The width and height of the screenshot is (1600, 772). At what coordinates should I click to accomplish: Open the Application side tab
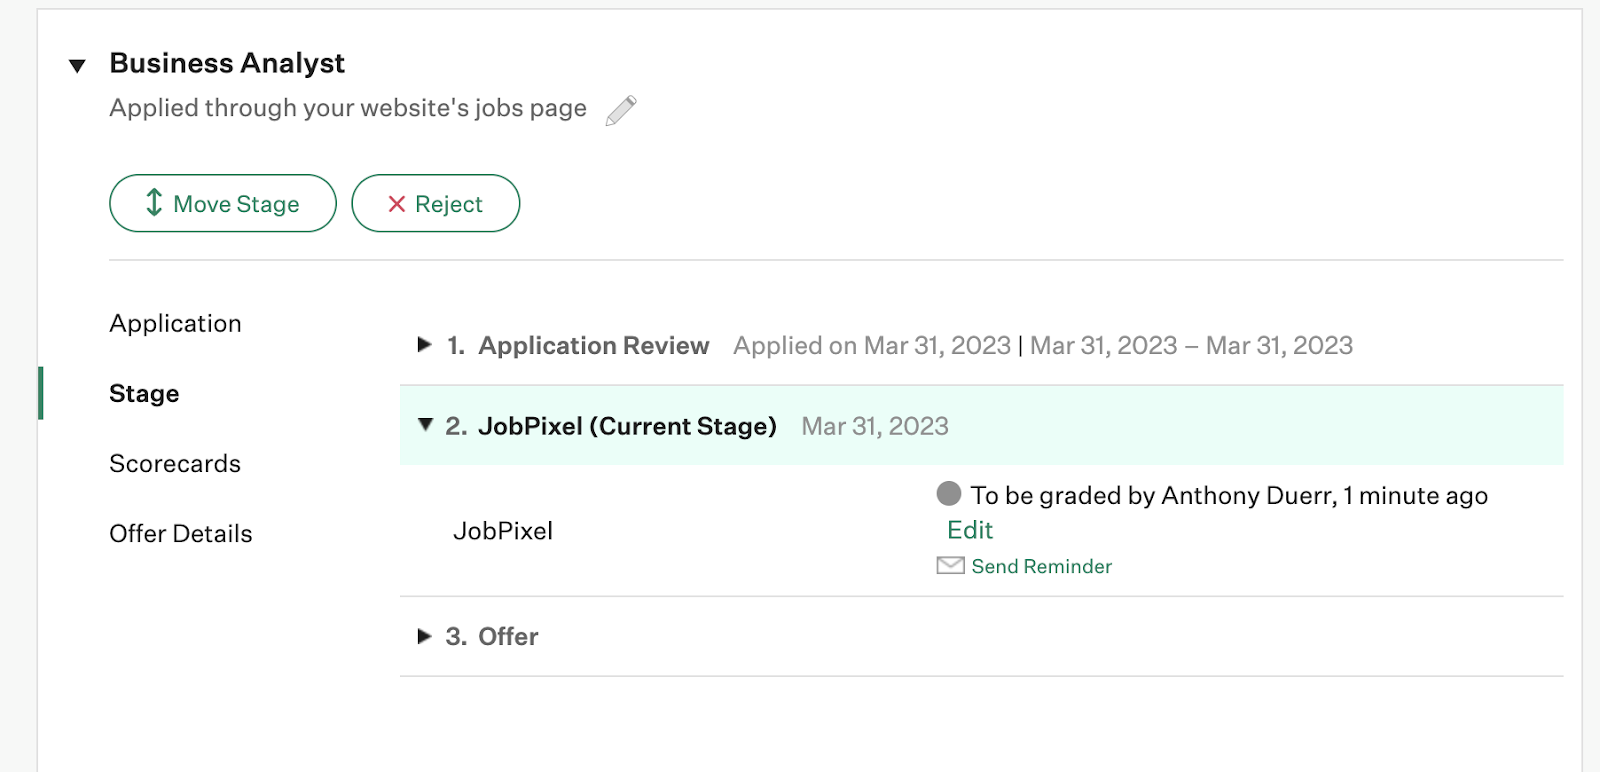point(176,324)
